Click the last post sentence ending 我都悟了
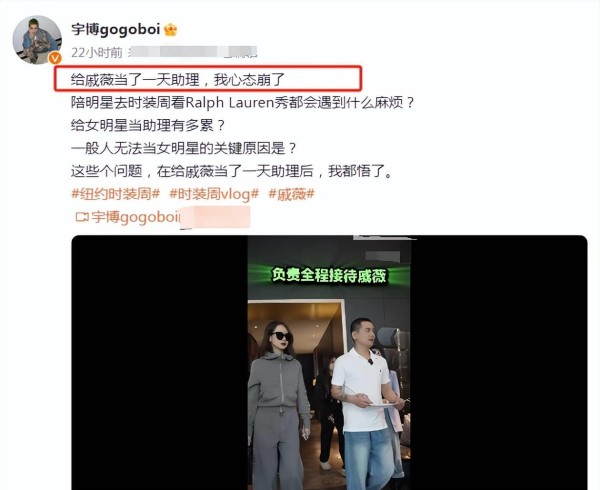Viewport: 600px width, 490px height. click(232, 171)
